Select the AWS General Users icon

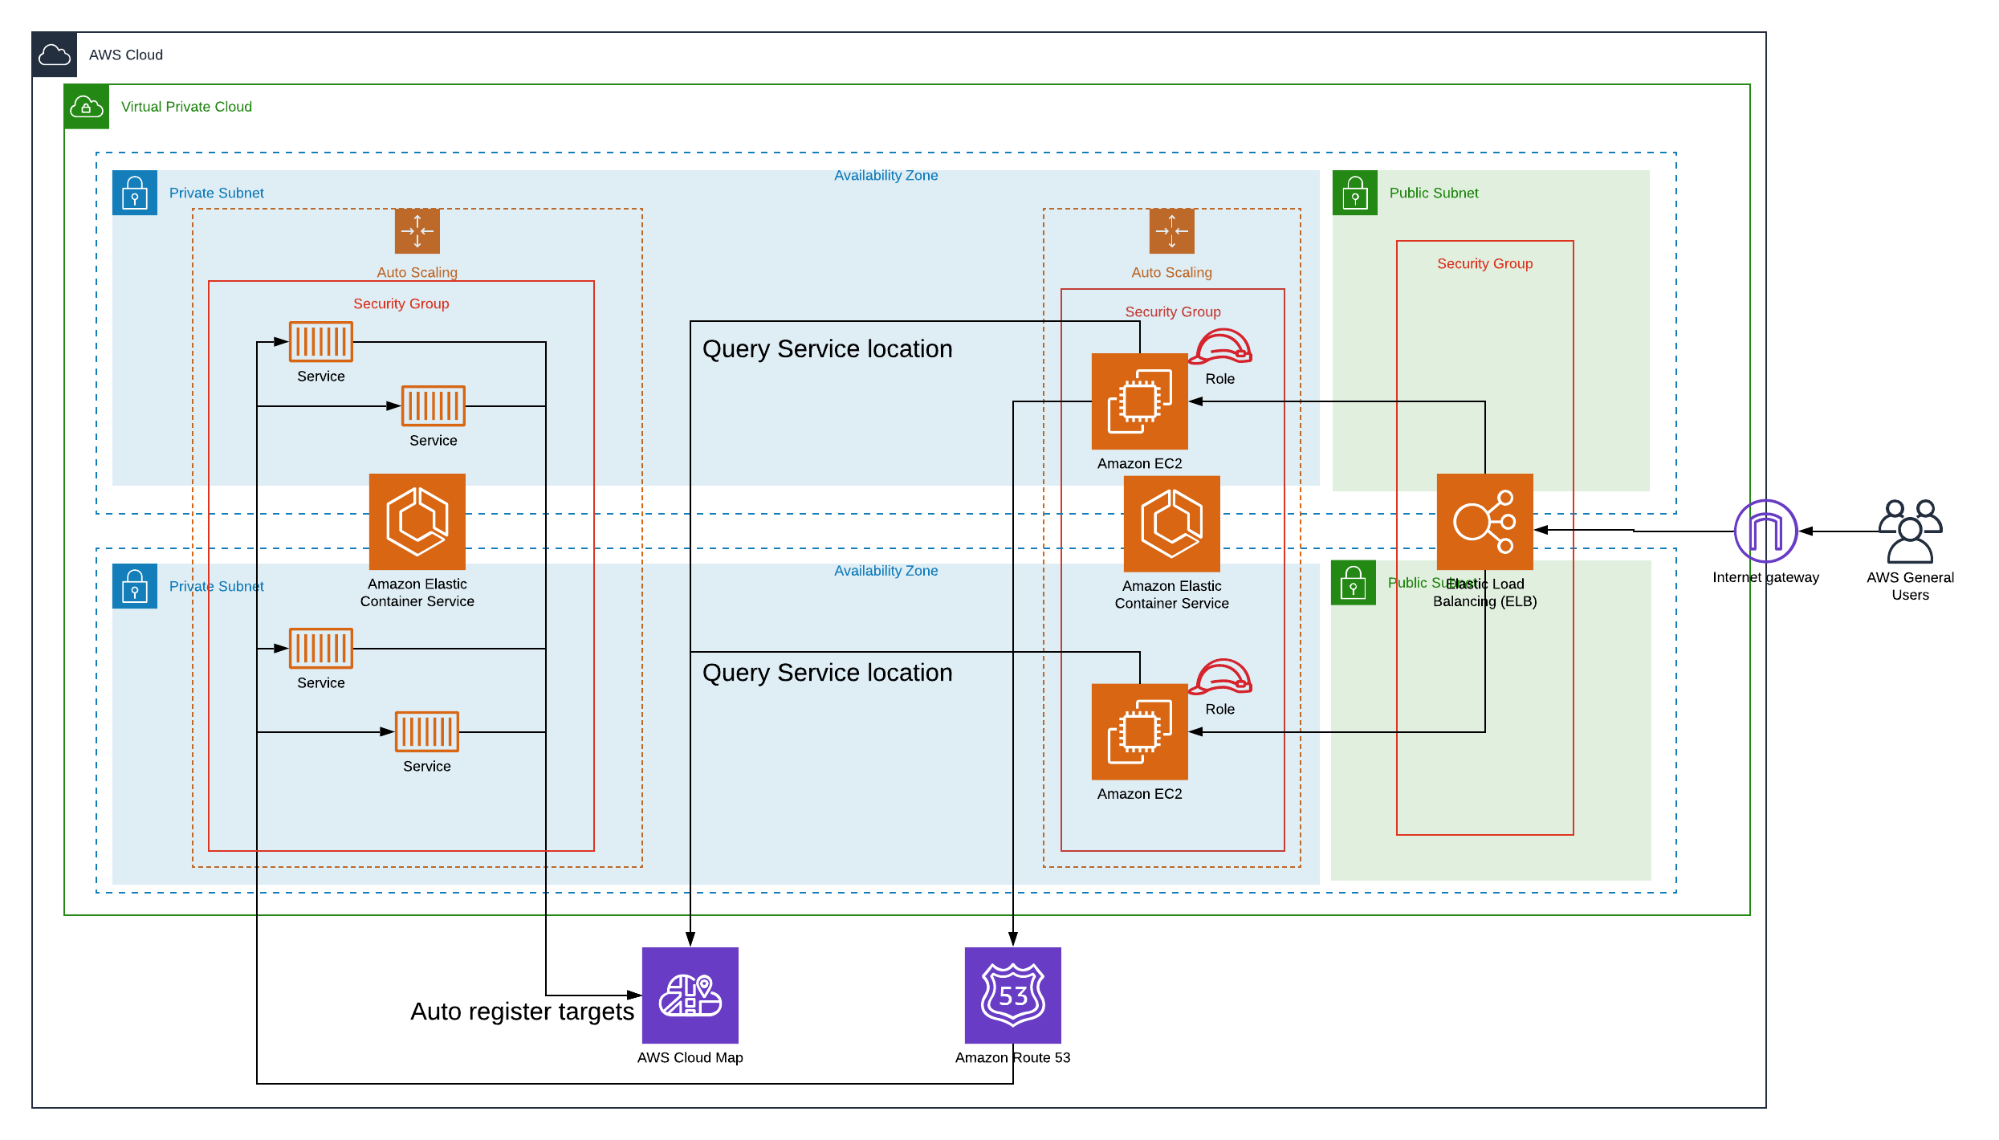(x=1909, y=531)
